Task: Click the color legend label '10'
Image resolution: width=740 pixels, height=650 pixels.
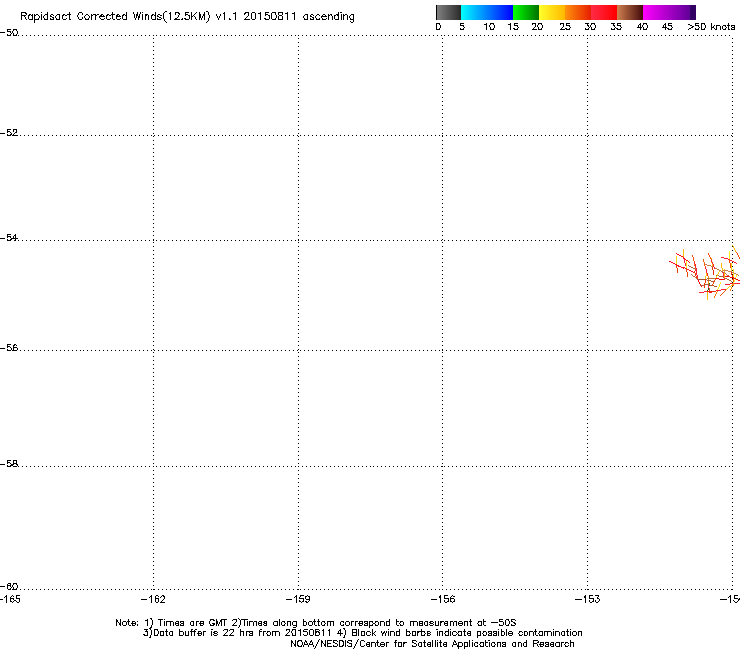Action: (489, 27)
